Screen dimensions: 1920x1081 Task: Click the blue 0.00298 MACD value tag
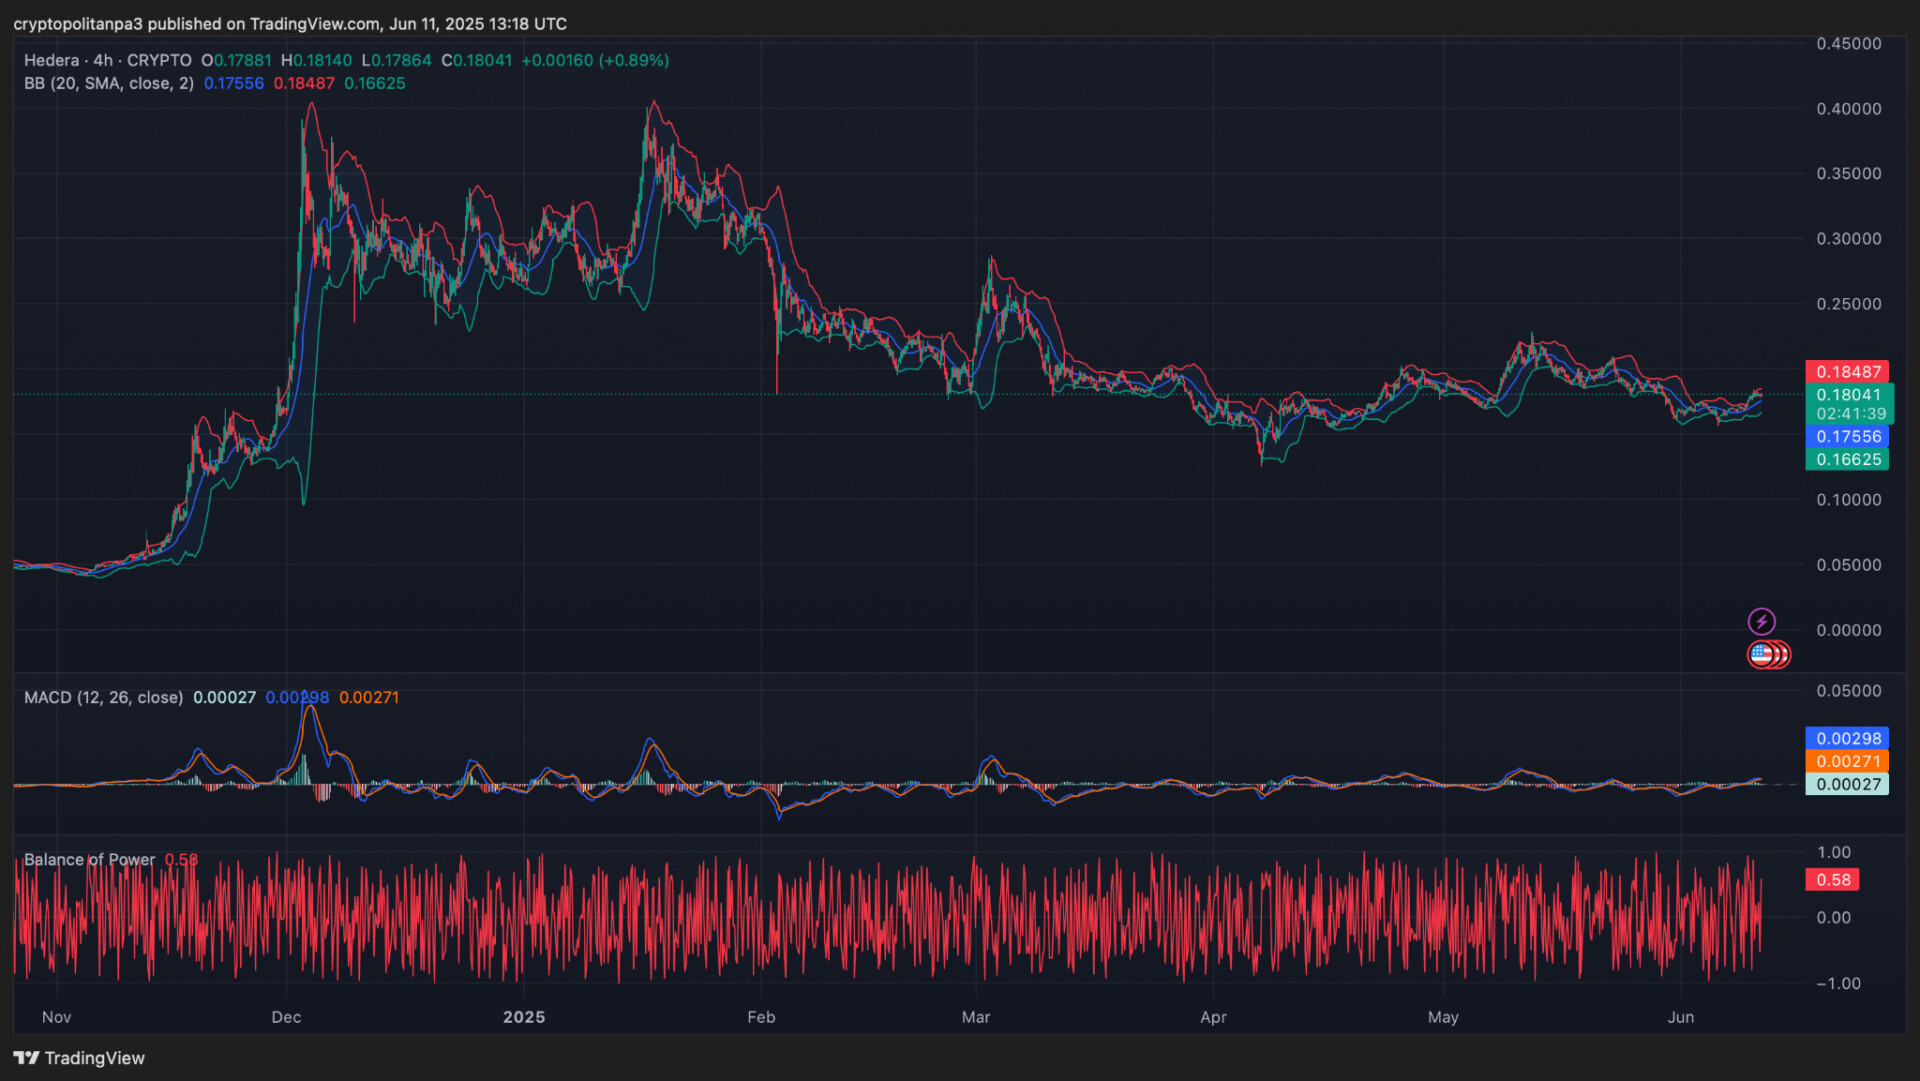pos(1847,738)
